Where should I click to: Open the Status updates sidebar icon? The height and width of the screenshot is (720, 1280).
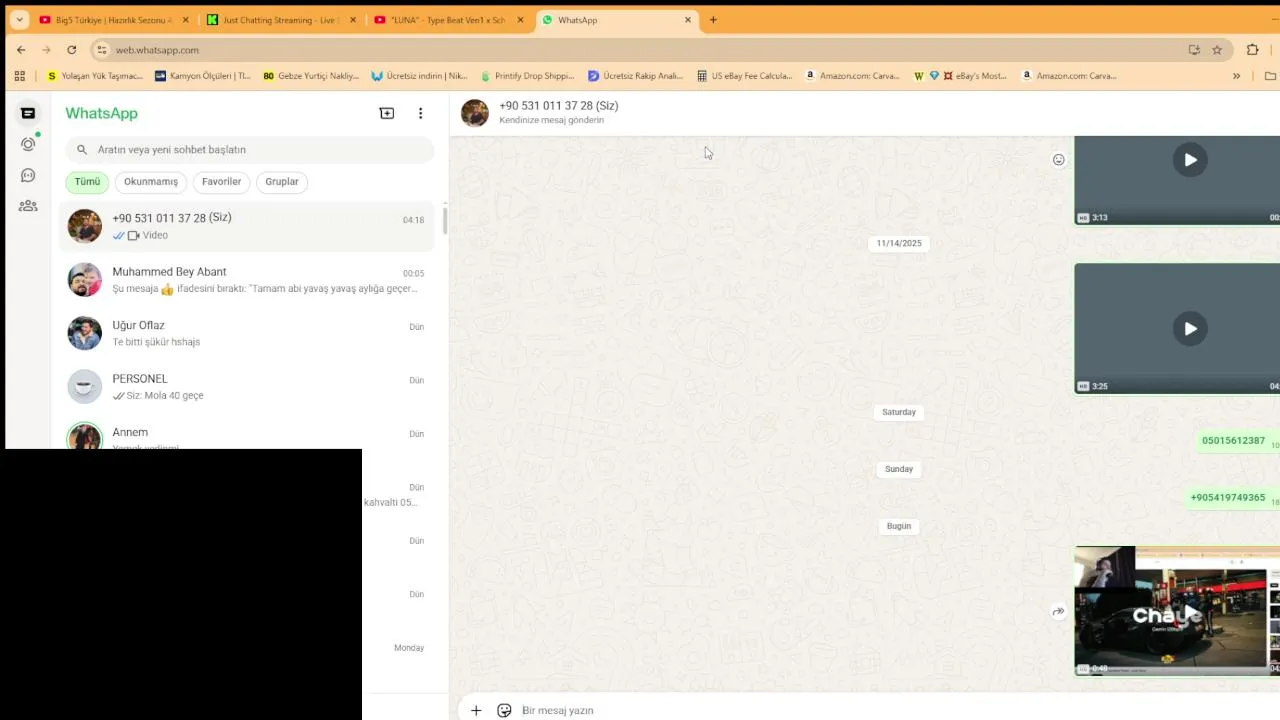pyautogui.click(x=28, y=144)
